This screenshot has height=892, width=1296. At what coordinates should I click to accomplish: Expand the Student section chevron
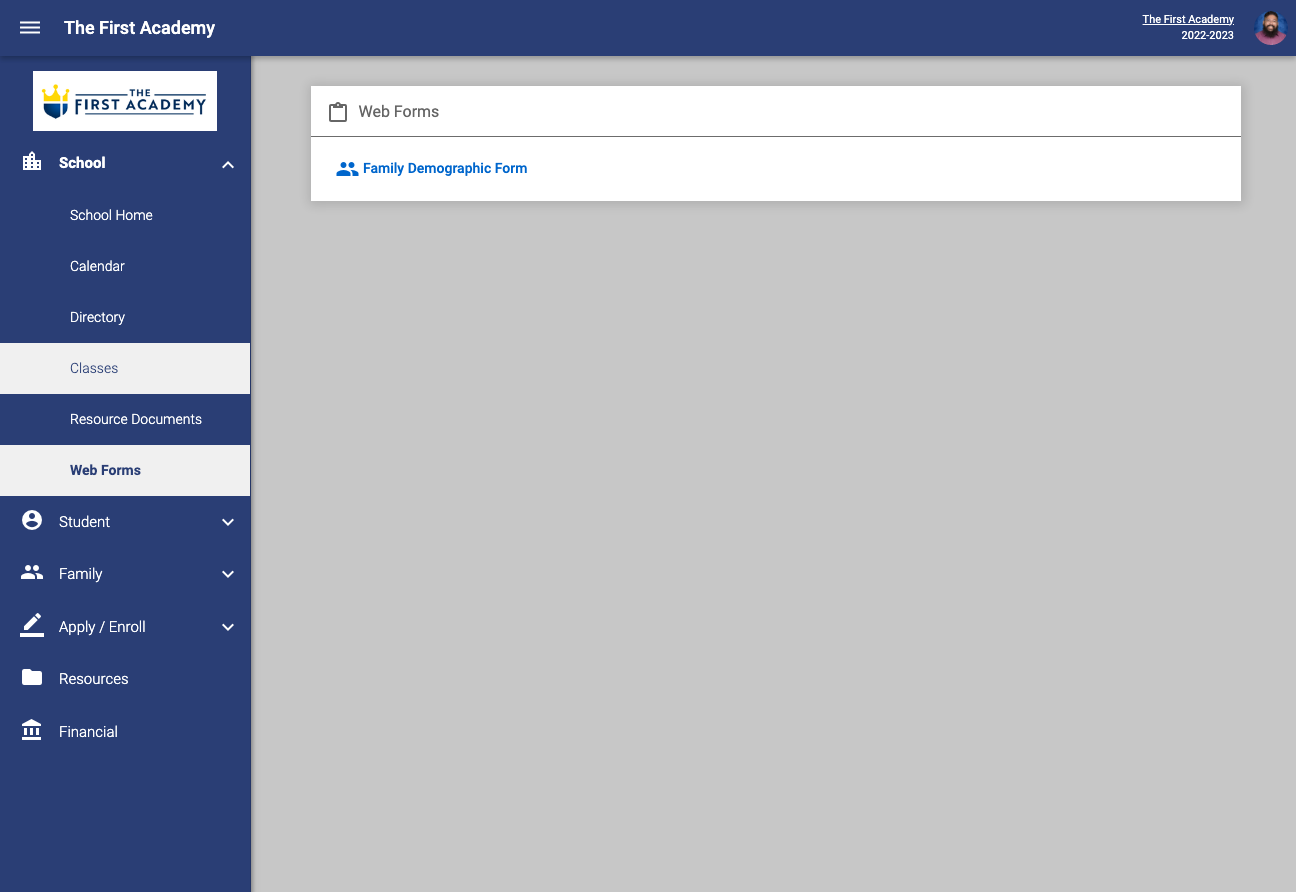click(x=228, y=522)
